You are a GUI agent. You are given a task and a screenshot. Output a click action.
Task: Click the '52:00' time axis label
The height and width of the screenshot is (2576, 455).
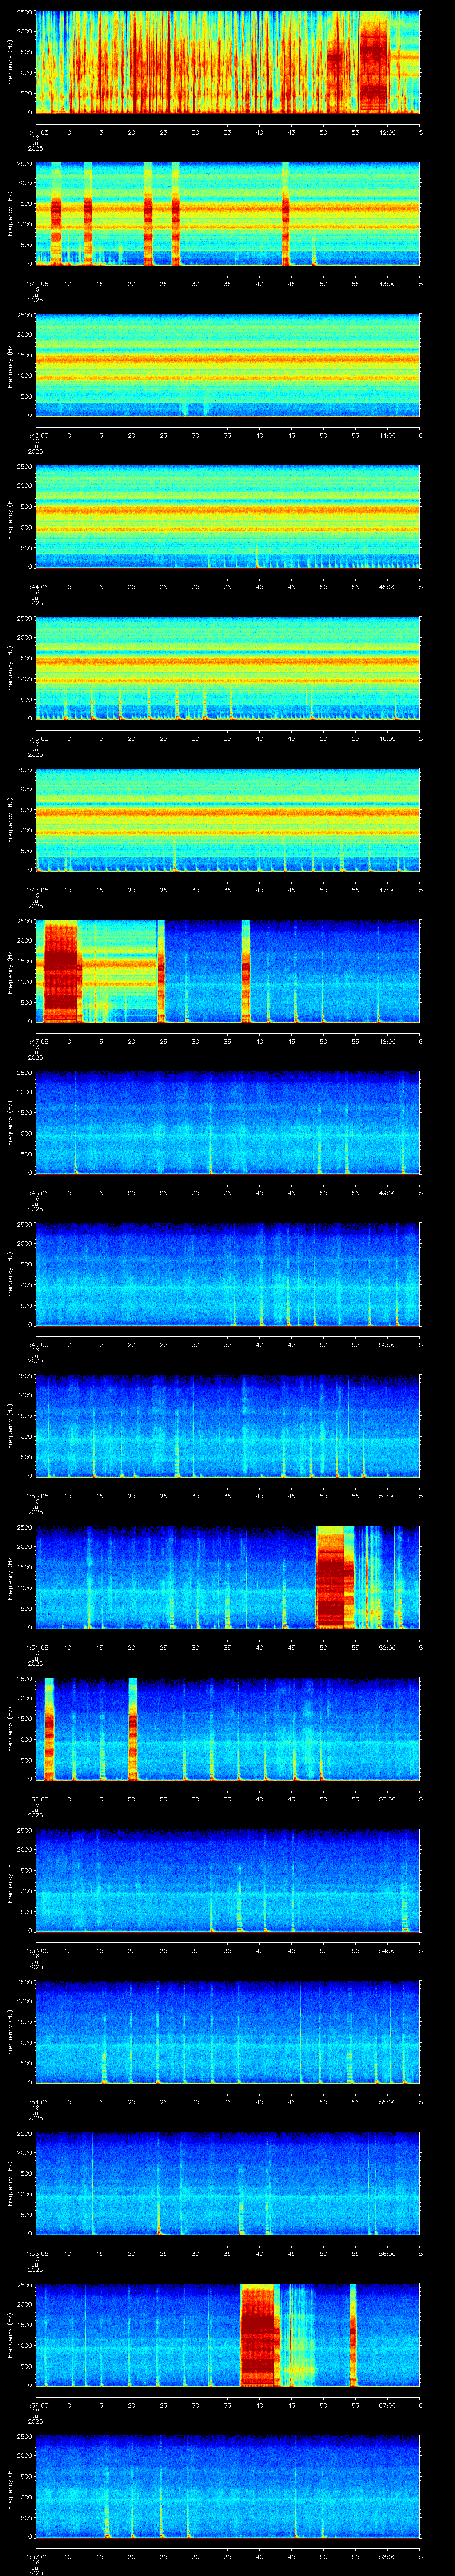pos(387,1647)
